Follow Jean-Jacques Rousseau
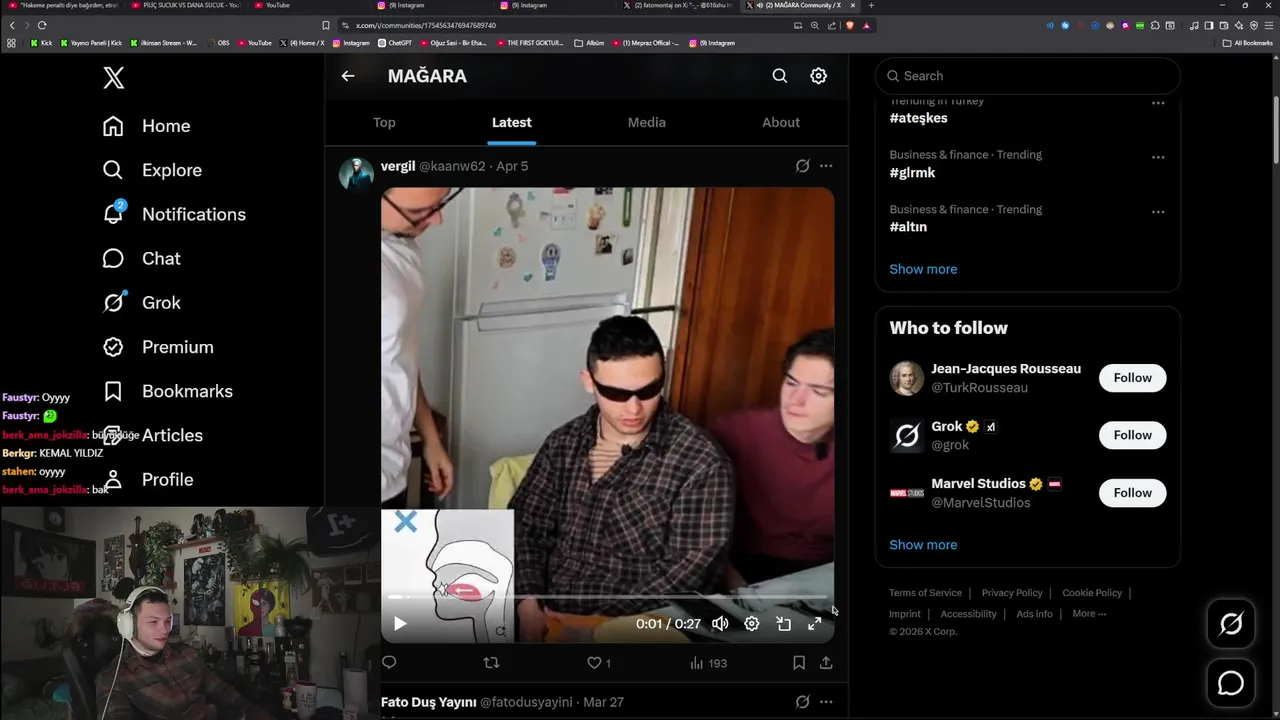Screen dimensions: 1280x720 click(1133, 378)
